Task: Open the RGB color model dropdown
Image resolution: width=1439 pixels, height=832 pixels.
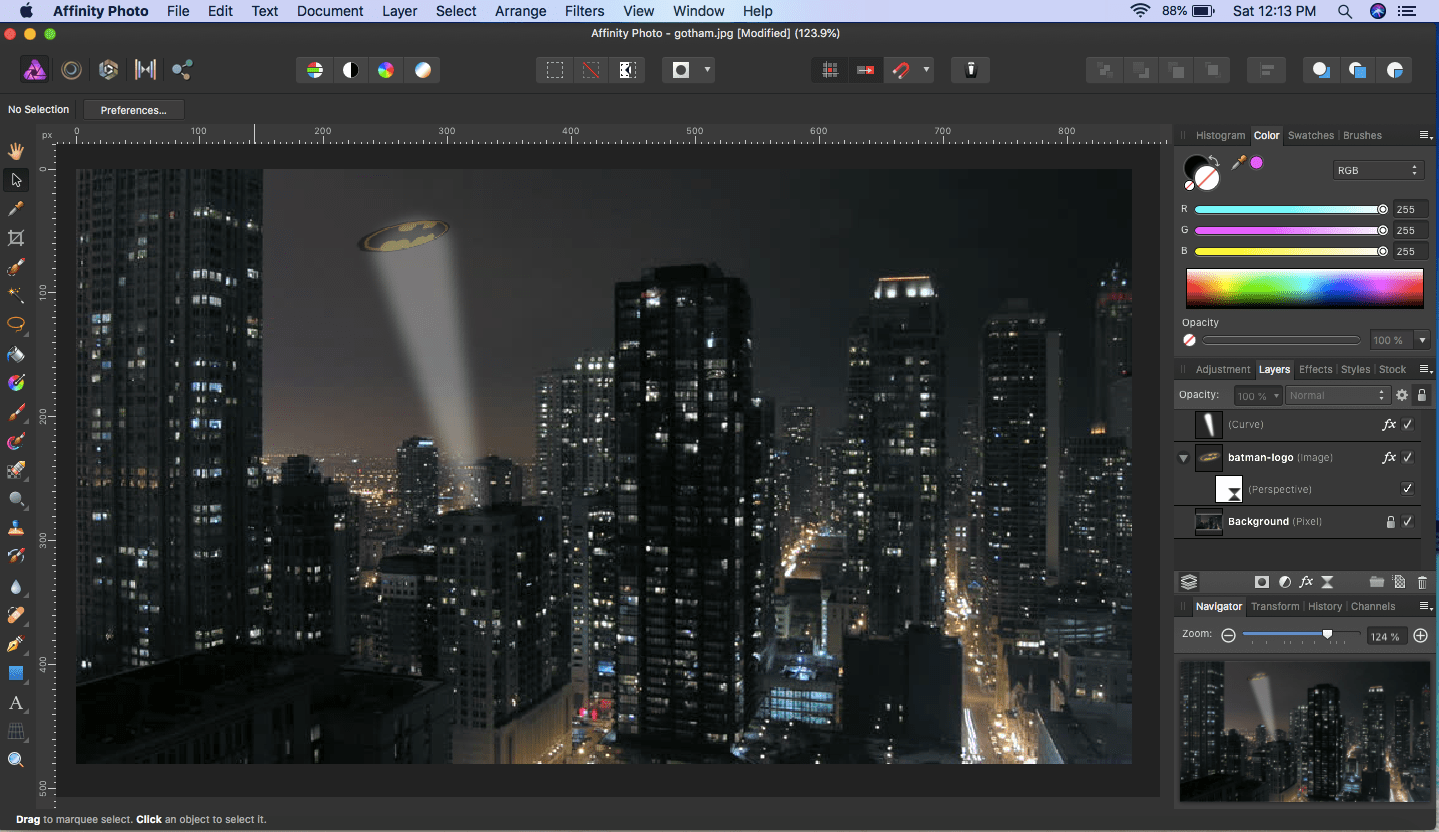Action: point(1377,171)
